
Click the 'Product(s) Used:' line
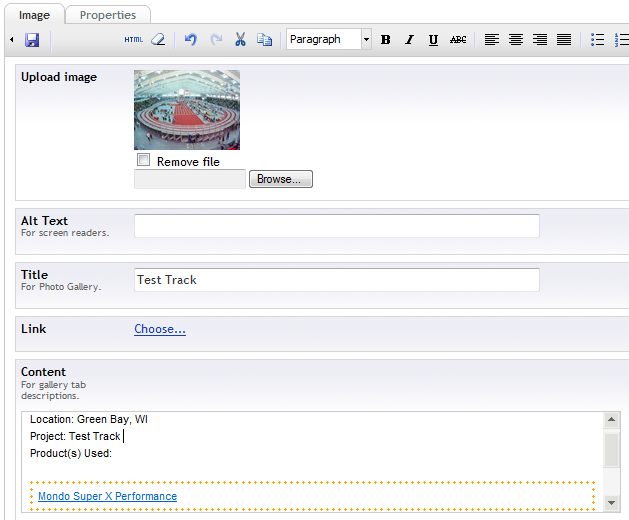71,453
